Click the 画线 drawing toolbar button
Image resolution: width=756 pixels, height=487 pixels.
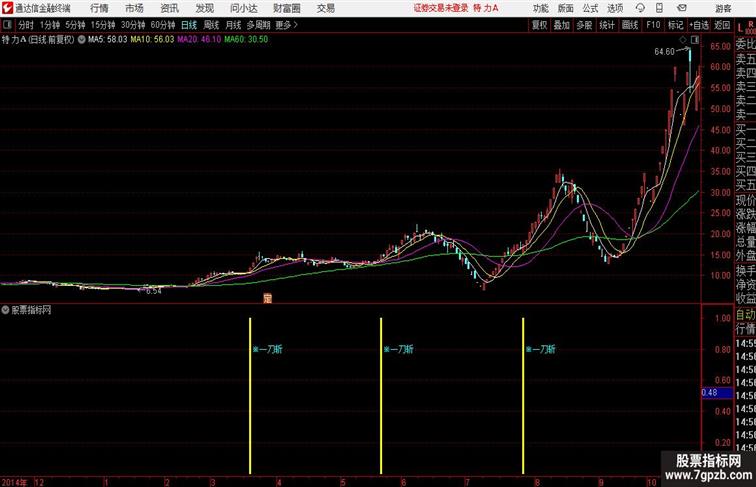tap(630, 25)
